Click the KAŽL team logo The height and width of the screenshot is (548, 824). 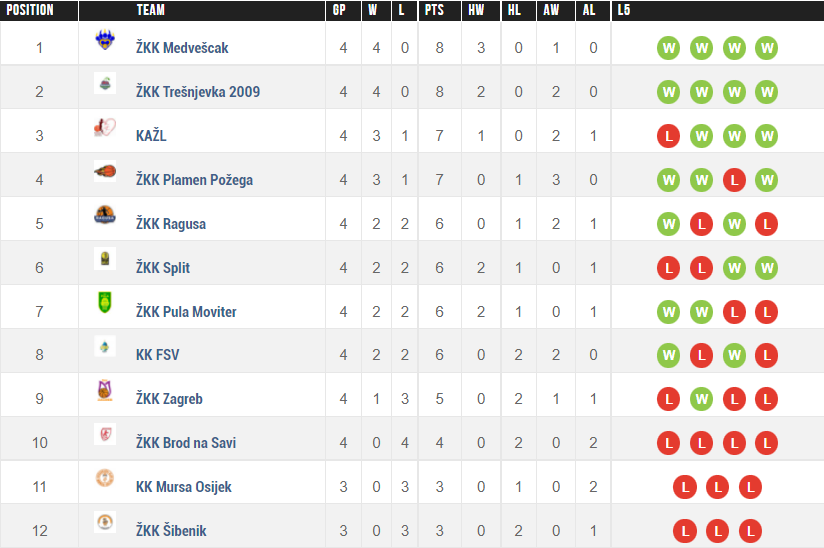point(105,128)
